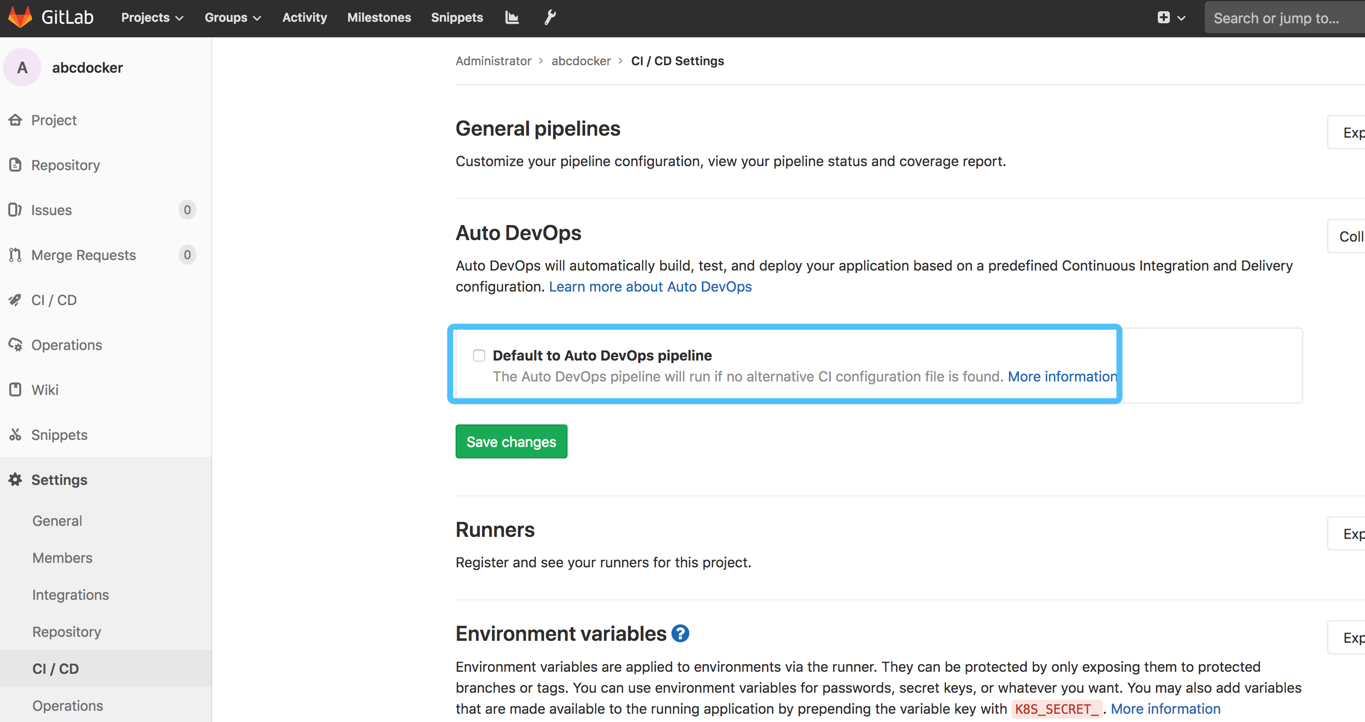Click the Search or jump to field
Image resolution: width=1365 pixels, height=722 pixels.
point(1285,18)
